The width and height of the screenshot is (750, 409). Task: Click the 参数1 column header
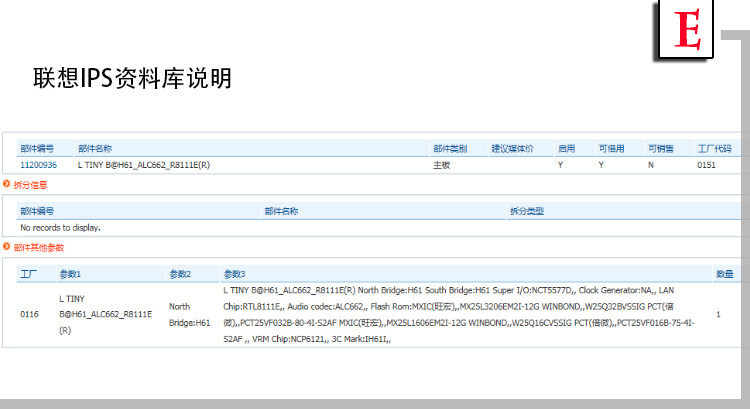[70, 274]
